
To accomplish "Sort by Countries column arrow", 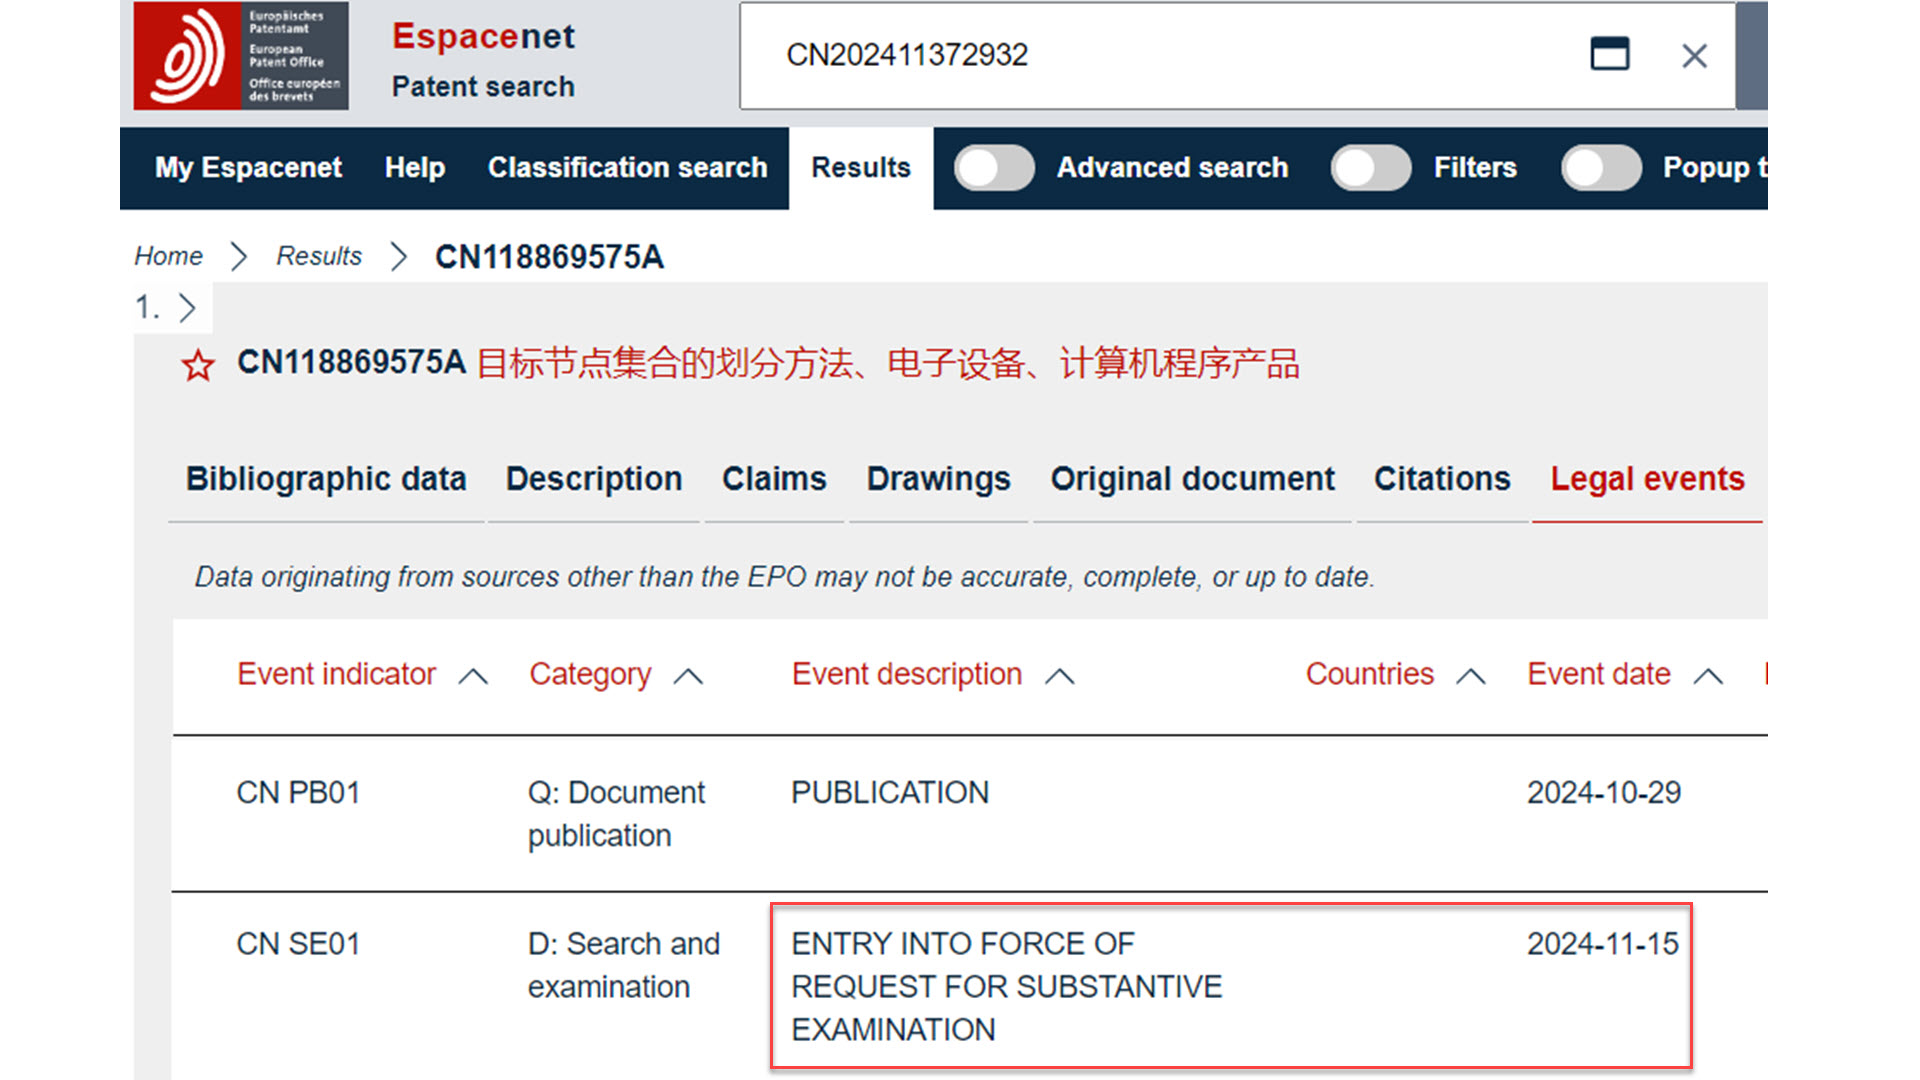I will click(1470, 677).
